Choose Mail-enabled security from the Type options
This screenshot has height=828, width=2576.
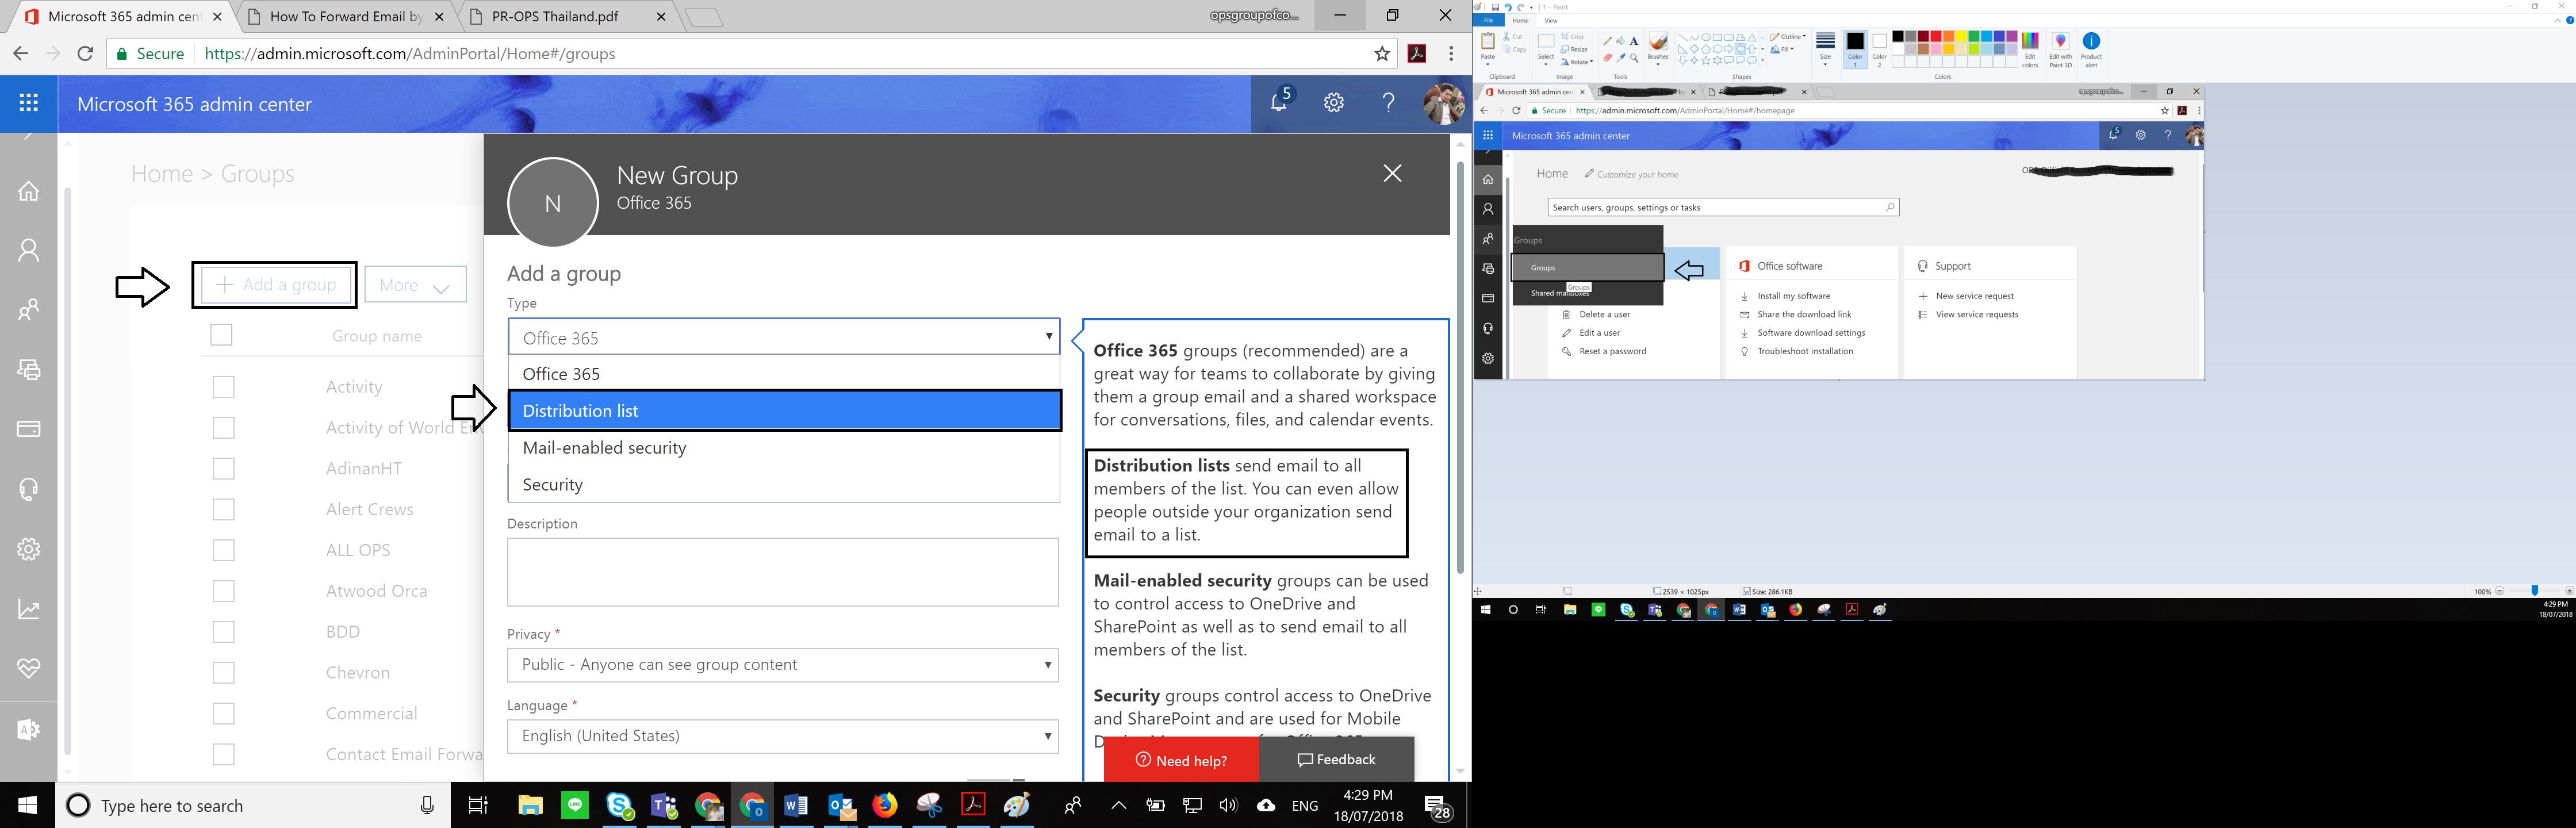784,448
